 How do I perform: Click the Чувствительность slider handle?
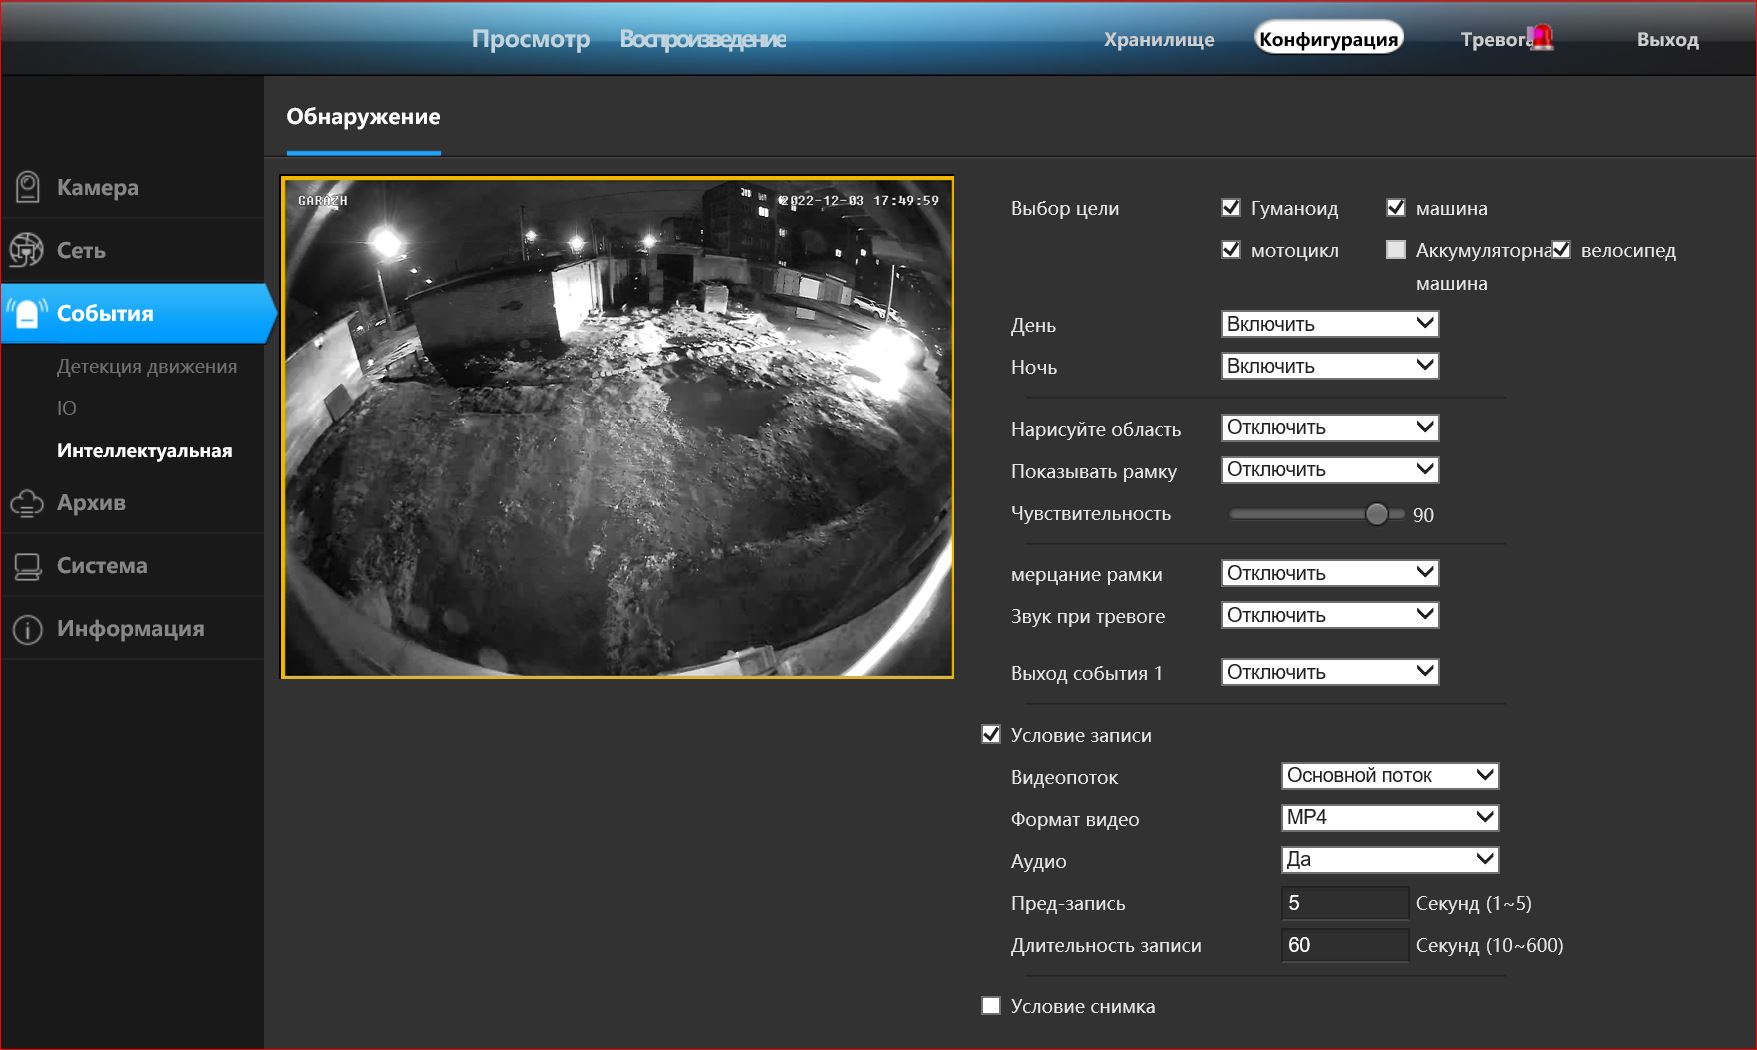pos(1377,514)
